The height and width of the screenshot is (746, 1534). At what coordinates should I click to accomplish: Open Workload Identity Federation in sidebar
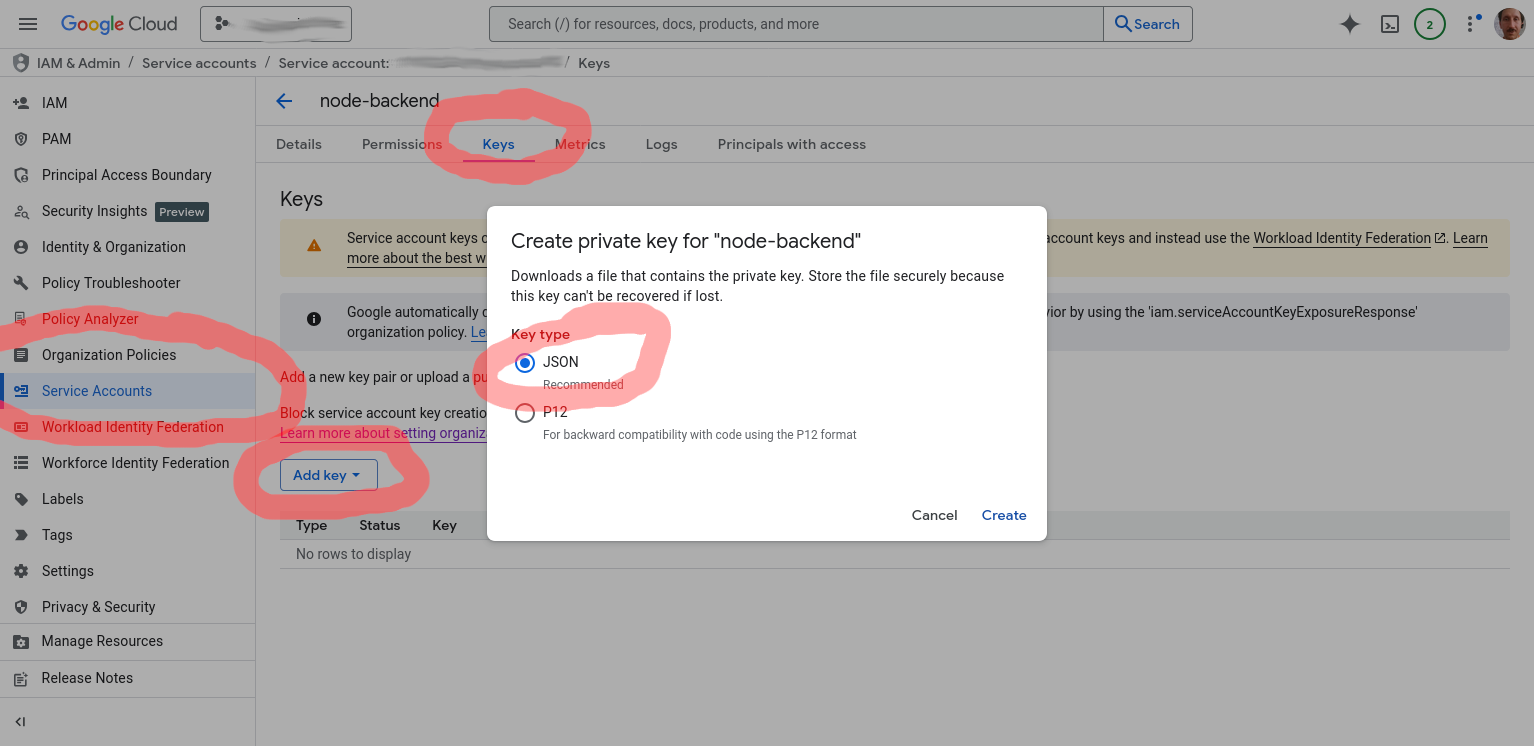click(132, 427)
